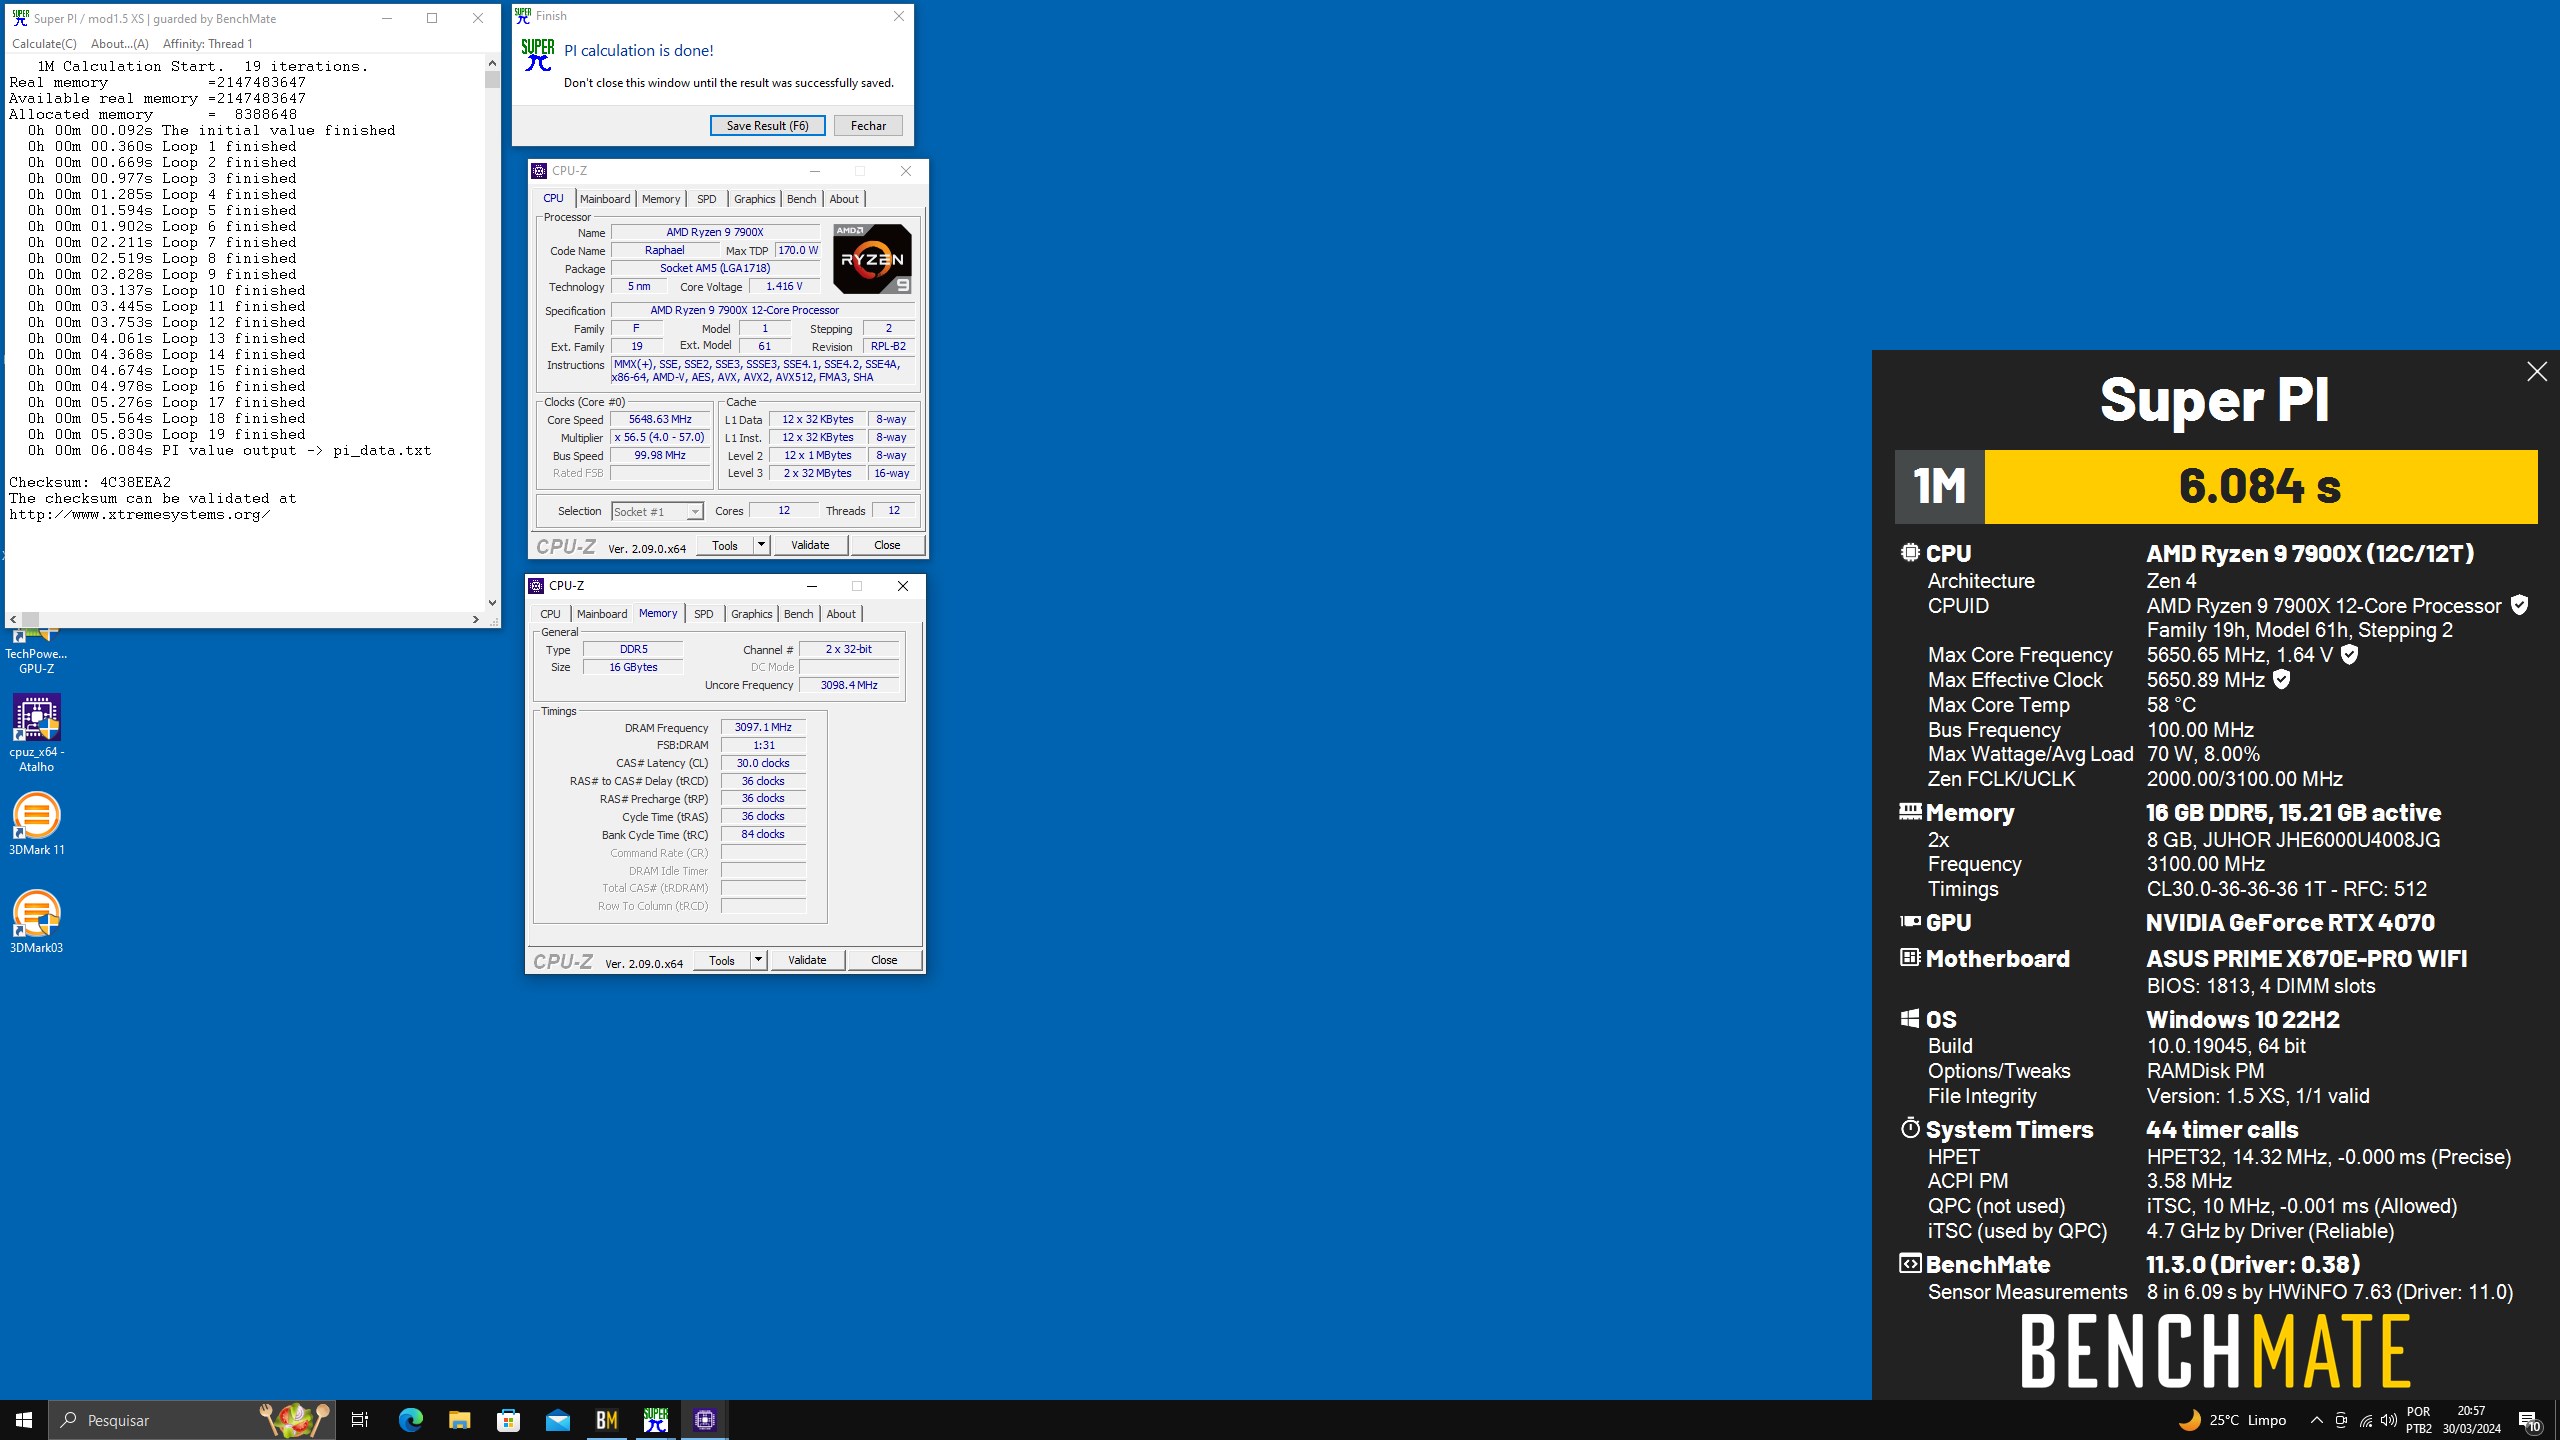The height and width of the screenshot is (1440, 2560).
Task: Click Fechar button in Finish dialog
Action: click(868, 126)
